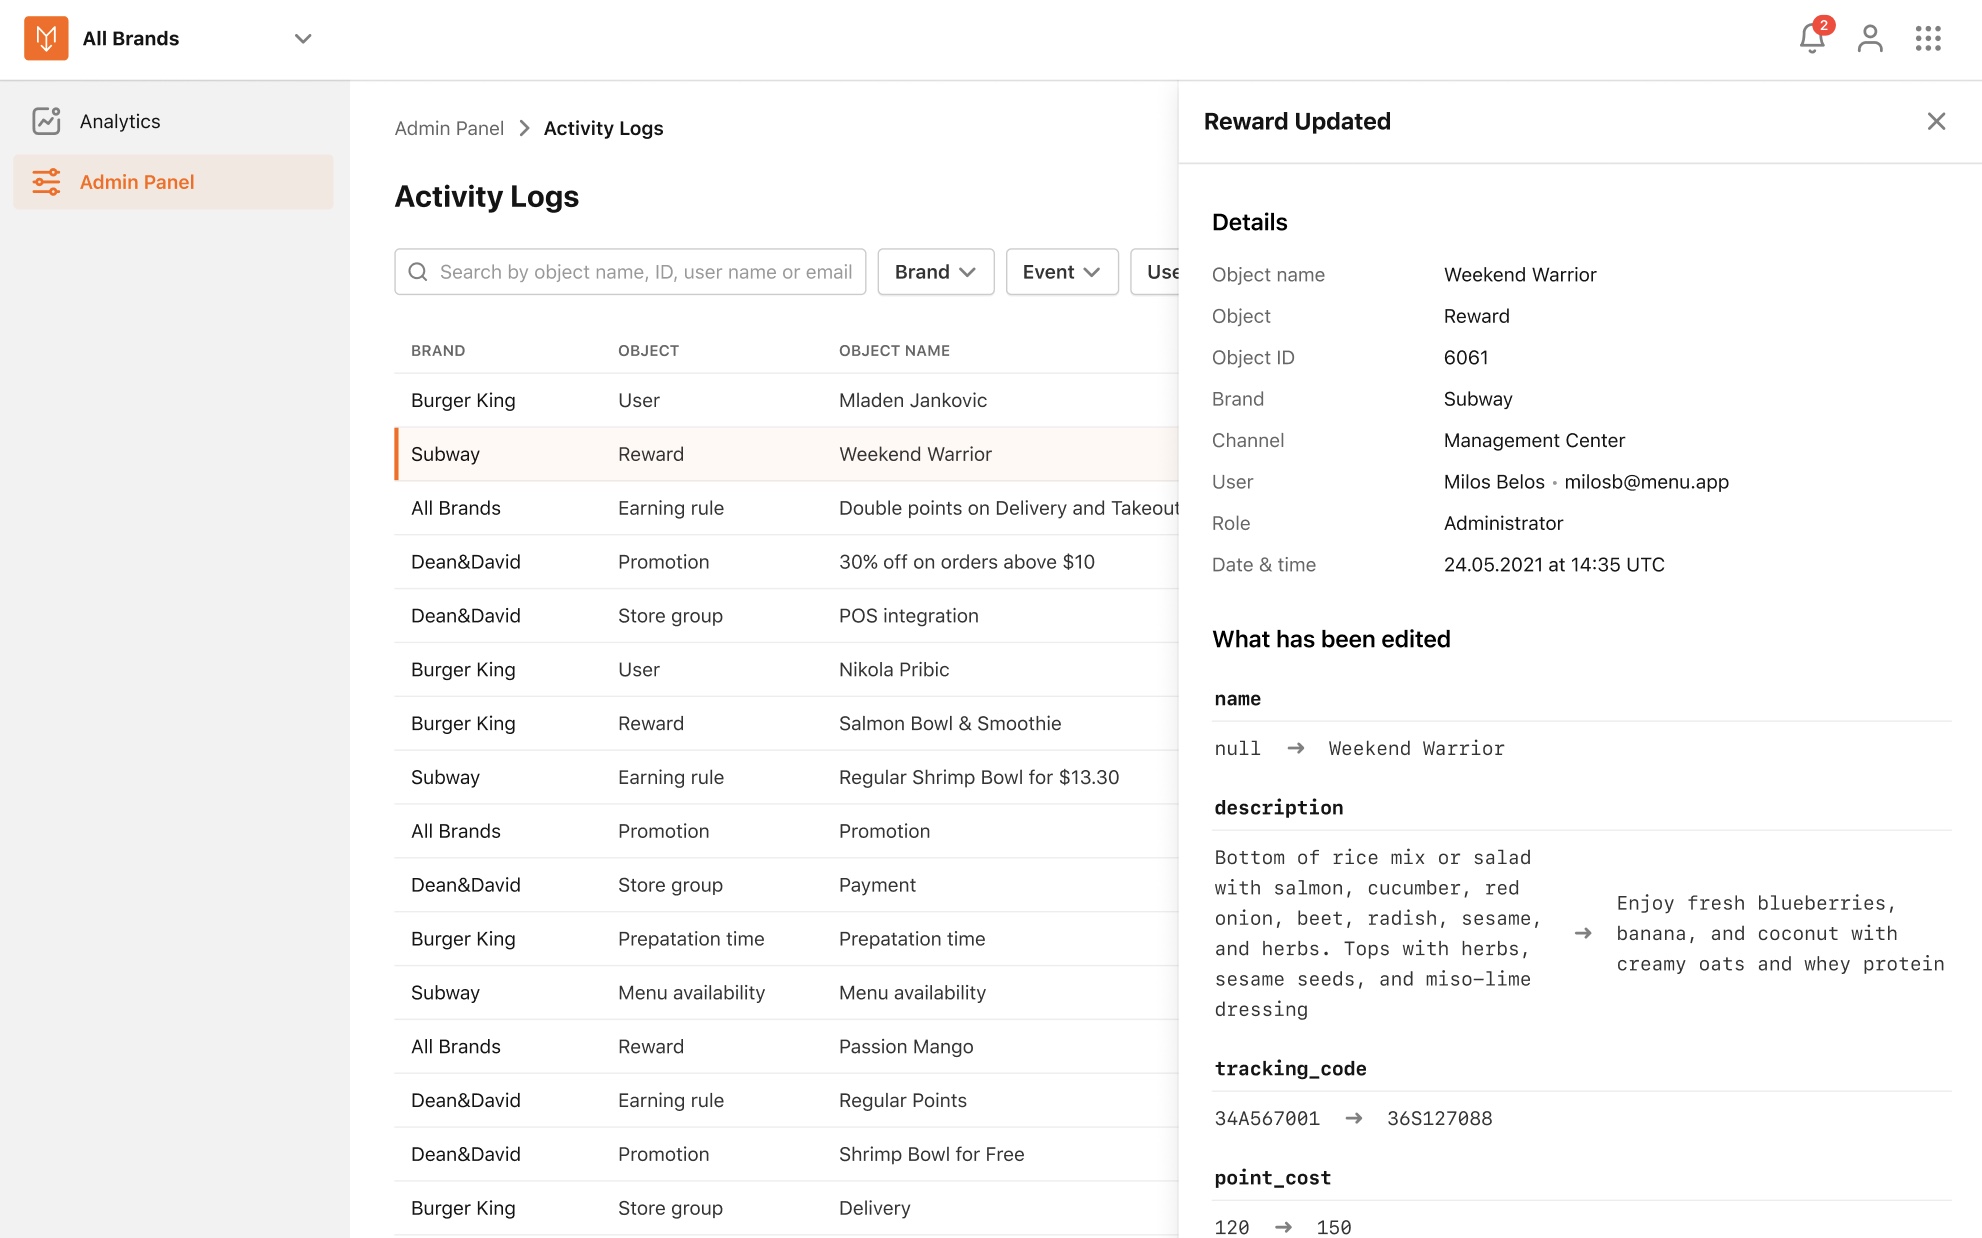Open the Nikola Pribic user row
1982x1238 pixels.
(x=786, y=670)
